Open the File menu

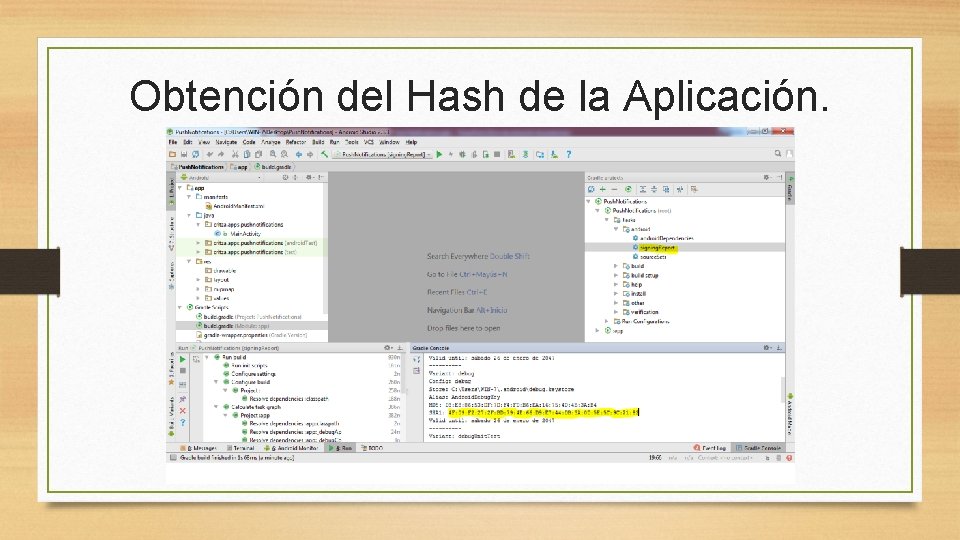pos(173,142)
